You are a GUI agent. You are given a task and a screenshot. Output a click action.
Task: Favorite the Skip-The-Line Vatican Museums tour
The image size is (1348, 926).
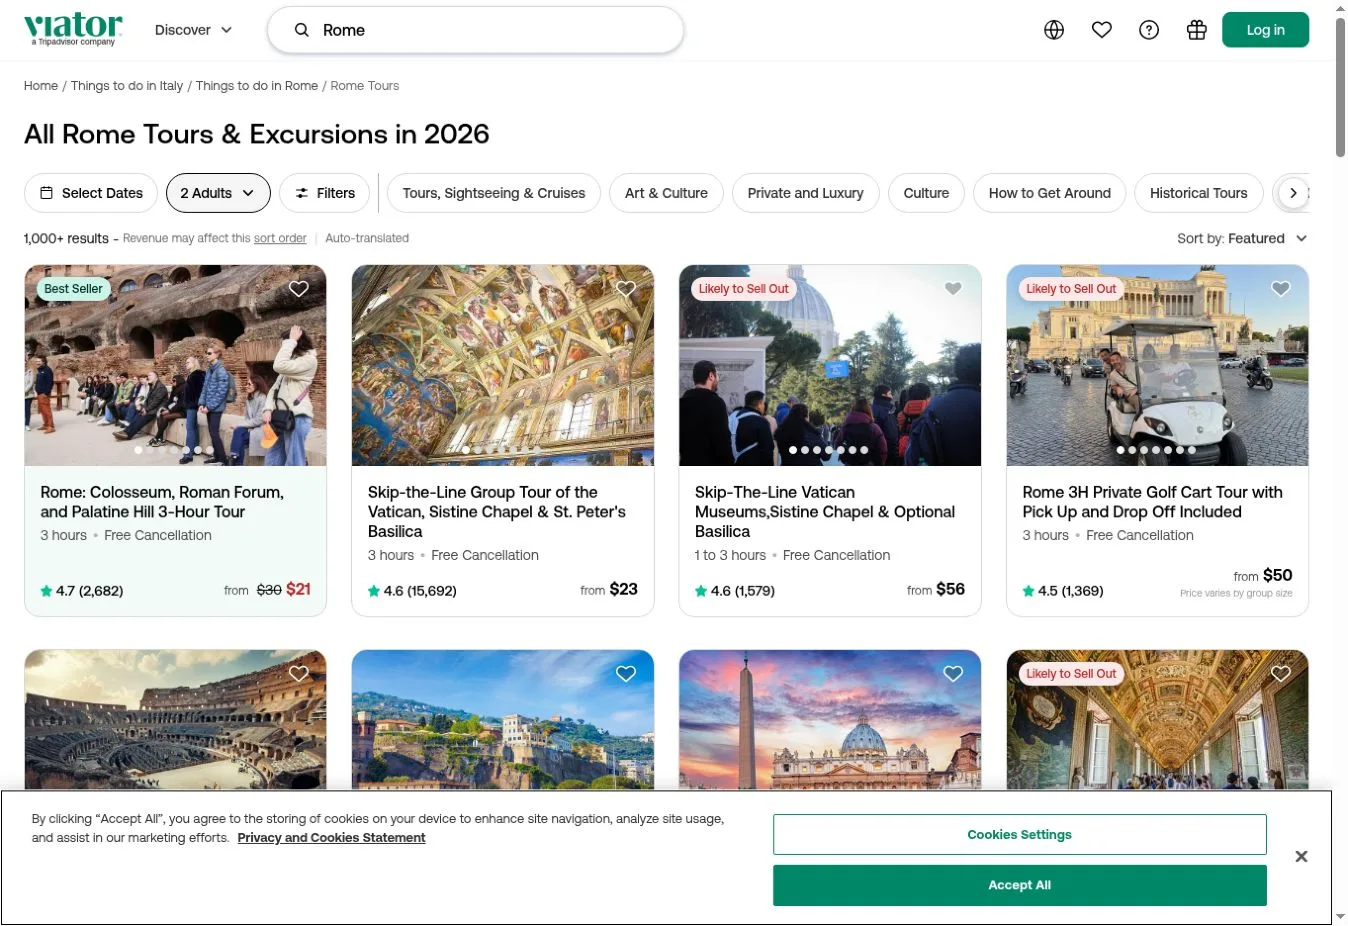[x=953, y=289]
